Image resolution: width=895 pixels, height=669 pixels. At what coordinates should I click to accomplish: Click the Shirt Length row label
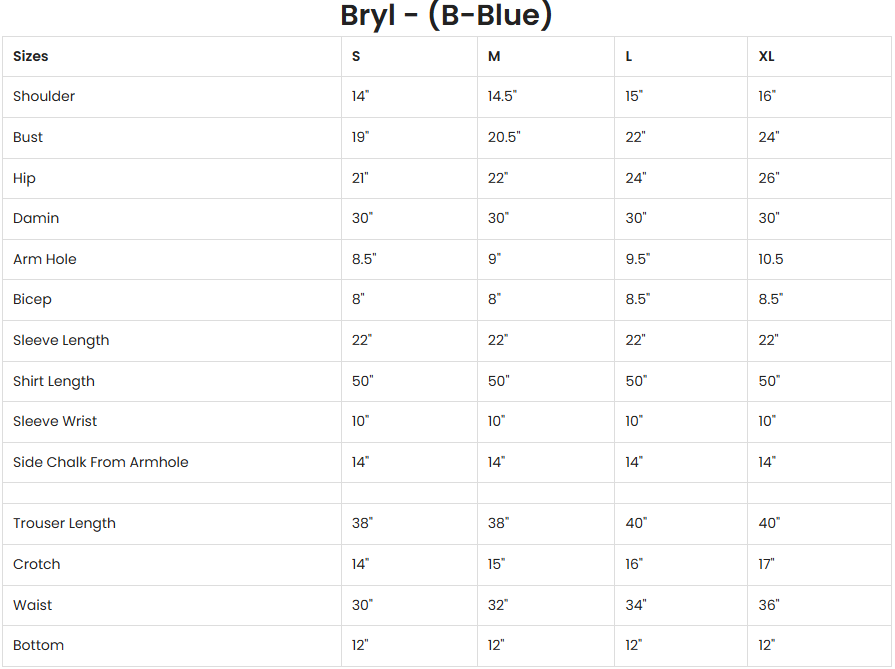[x=54, y=381]
